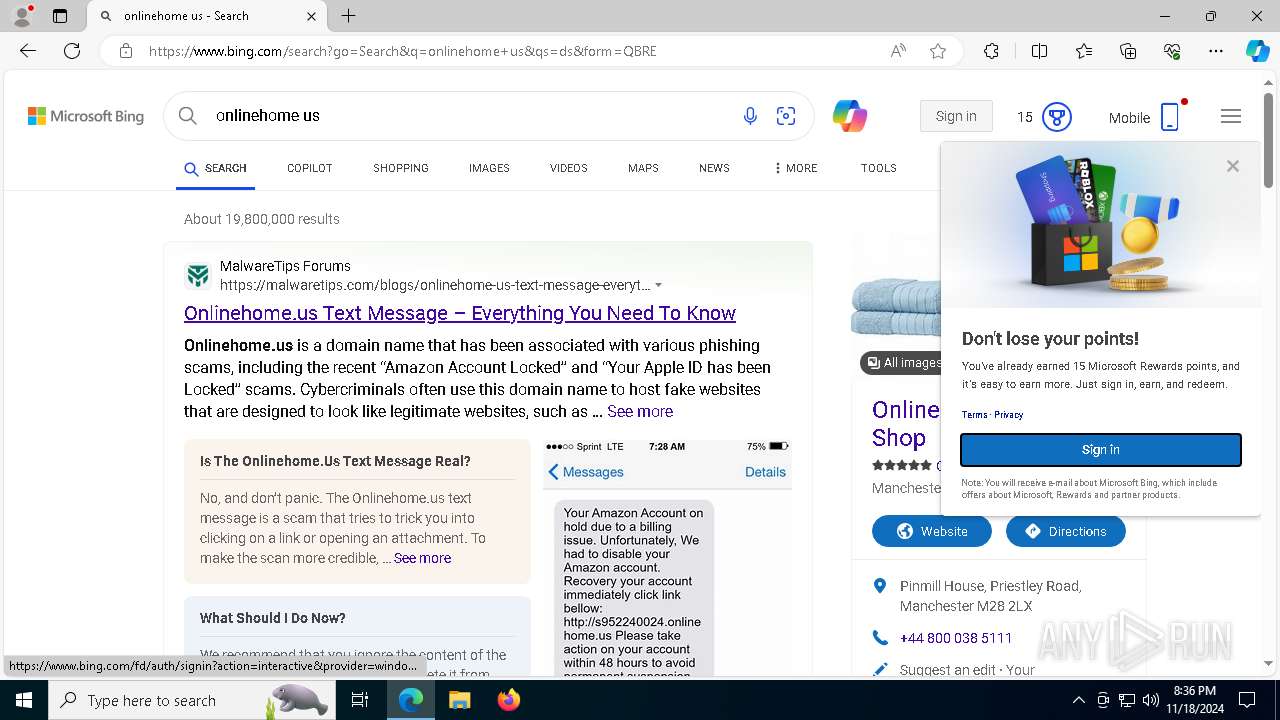Open browser Extensions icon
Image resolution: width=1280 pixels, height=720 pixels.
click(991, 51)
